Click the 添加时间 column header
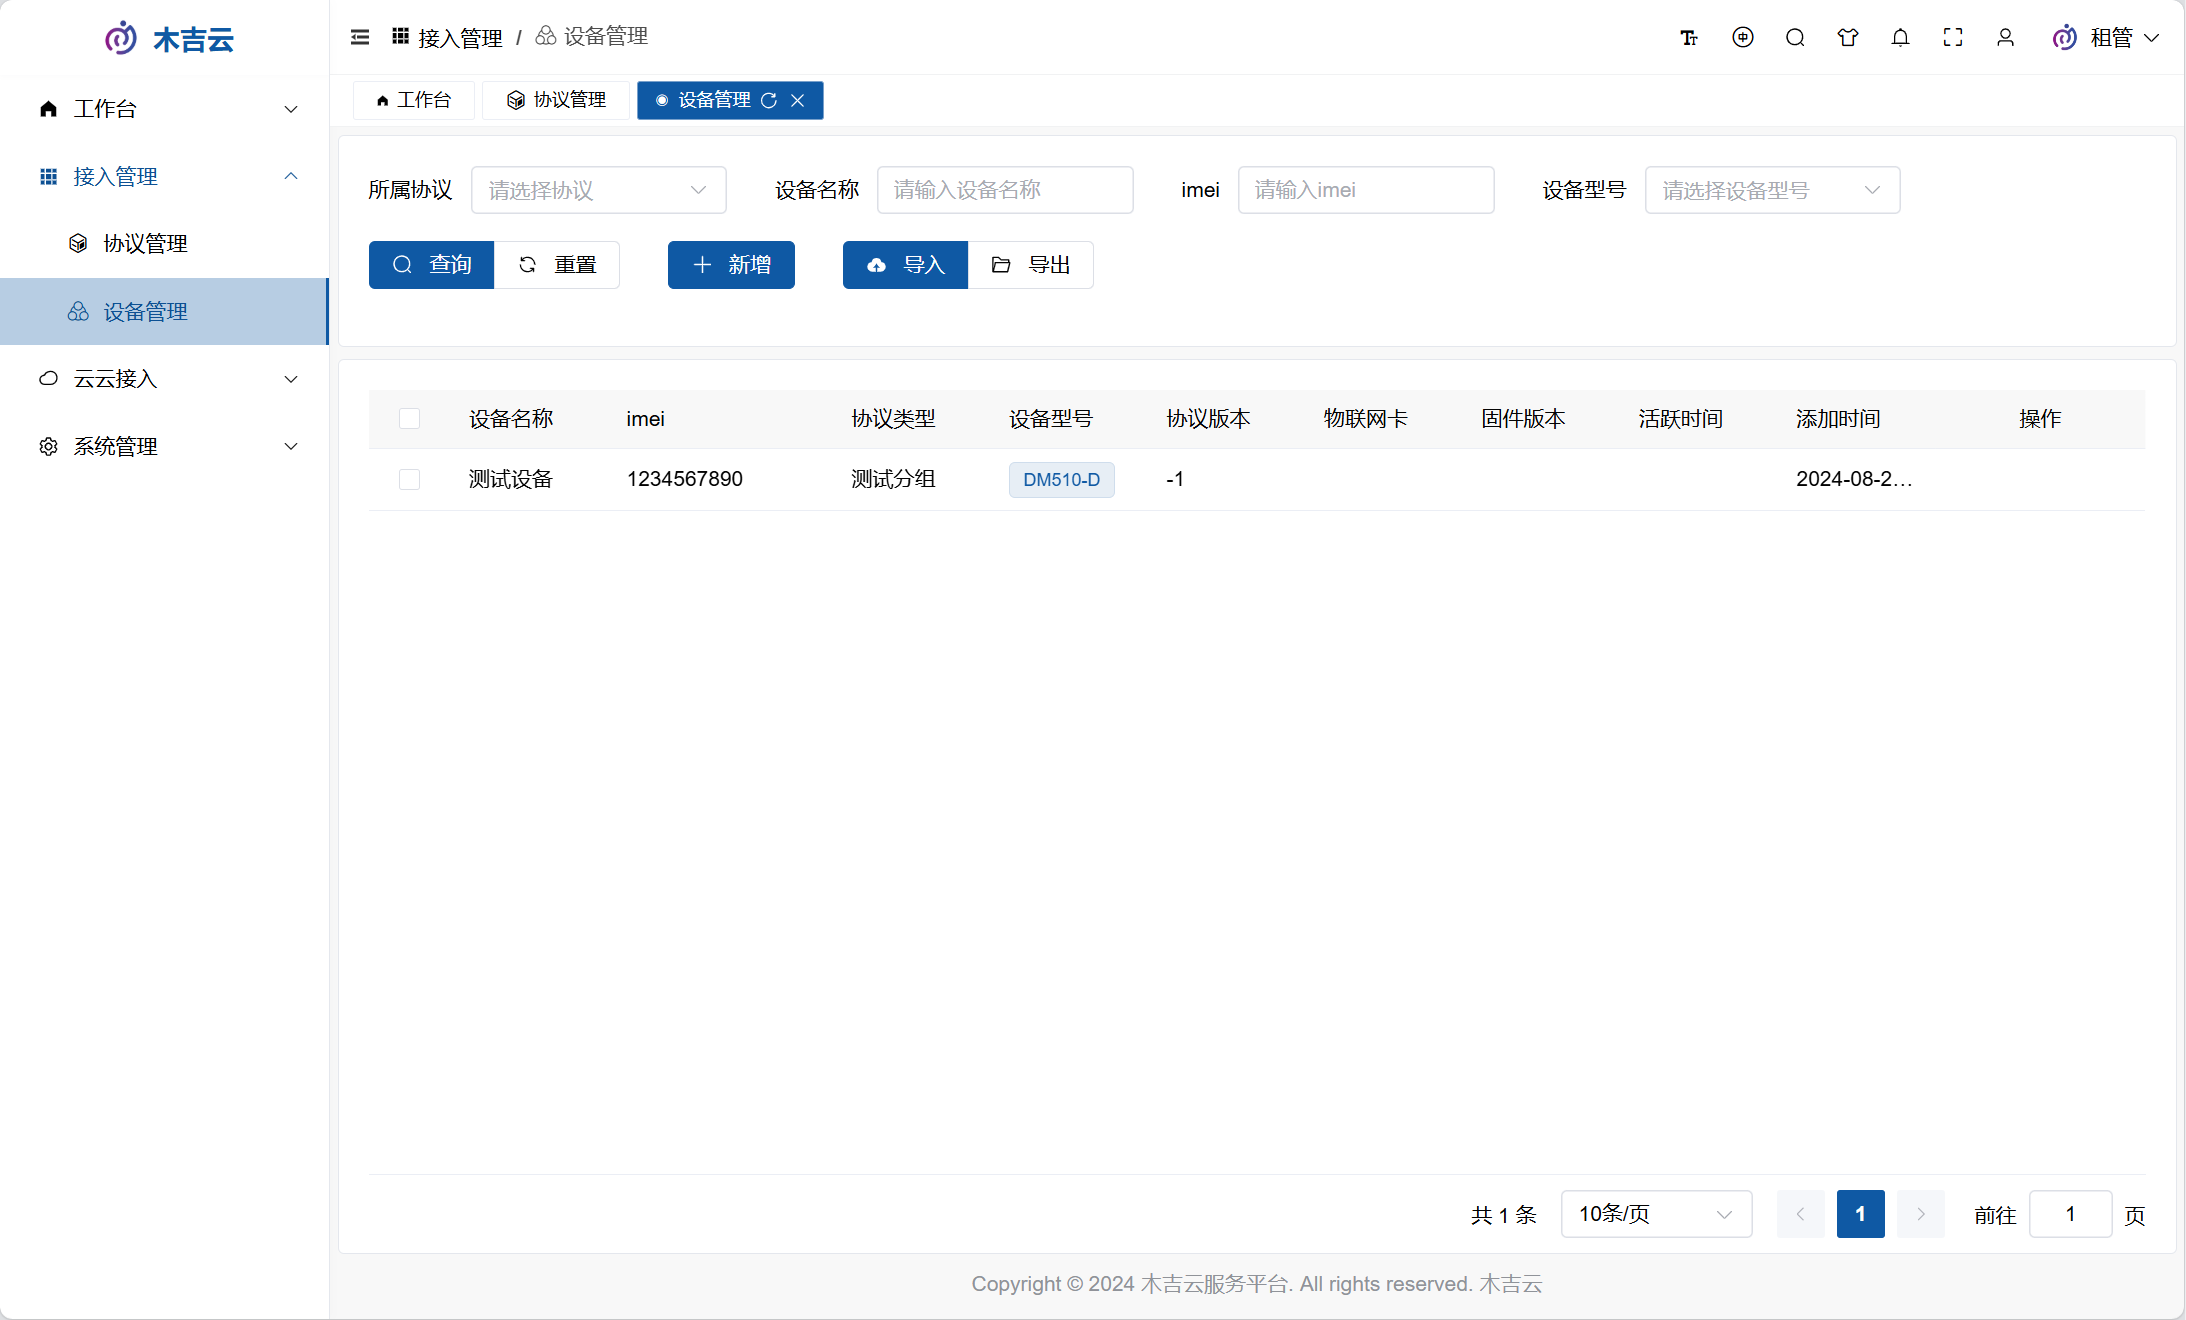This screenshot has width=2186, height=1320. point(1838,419)
